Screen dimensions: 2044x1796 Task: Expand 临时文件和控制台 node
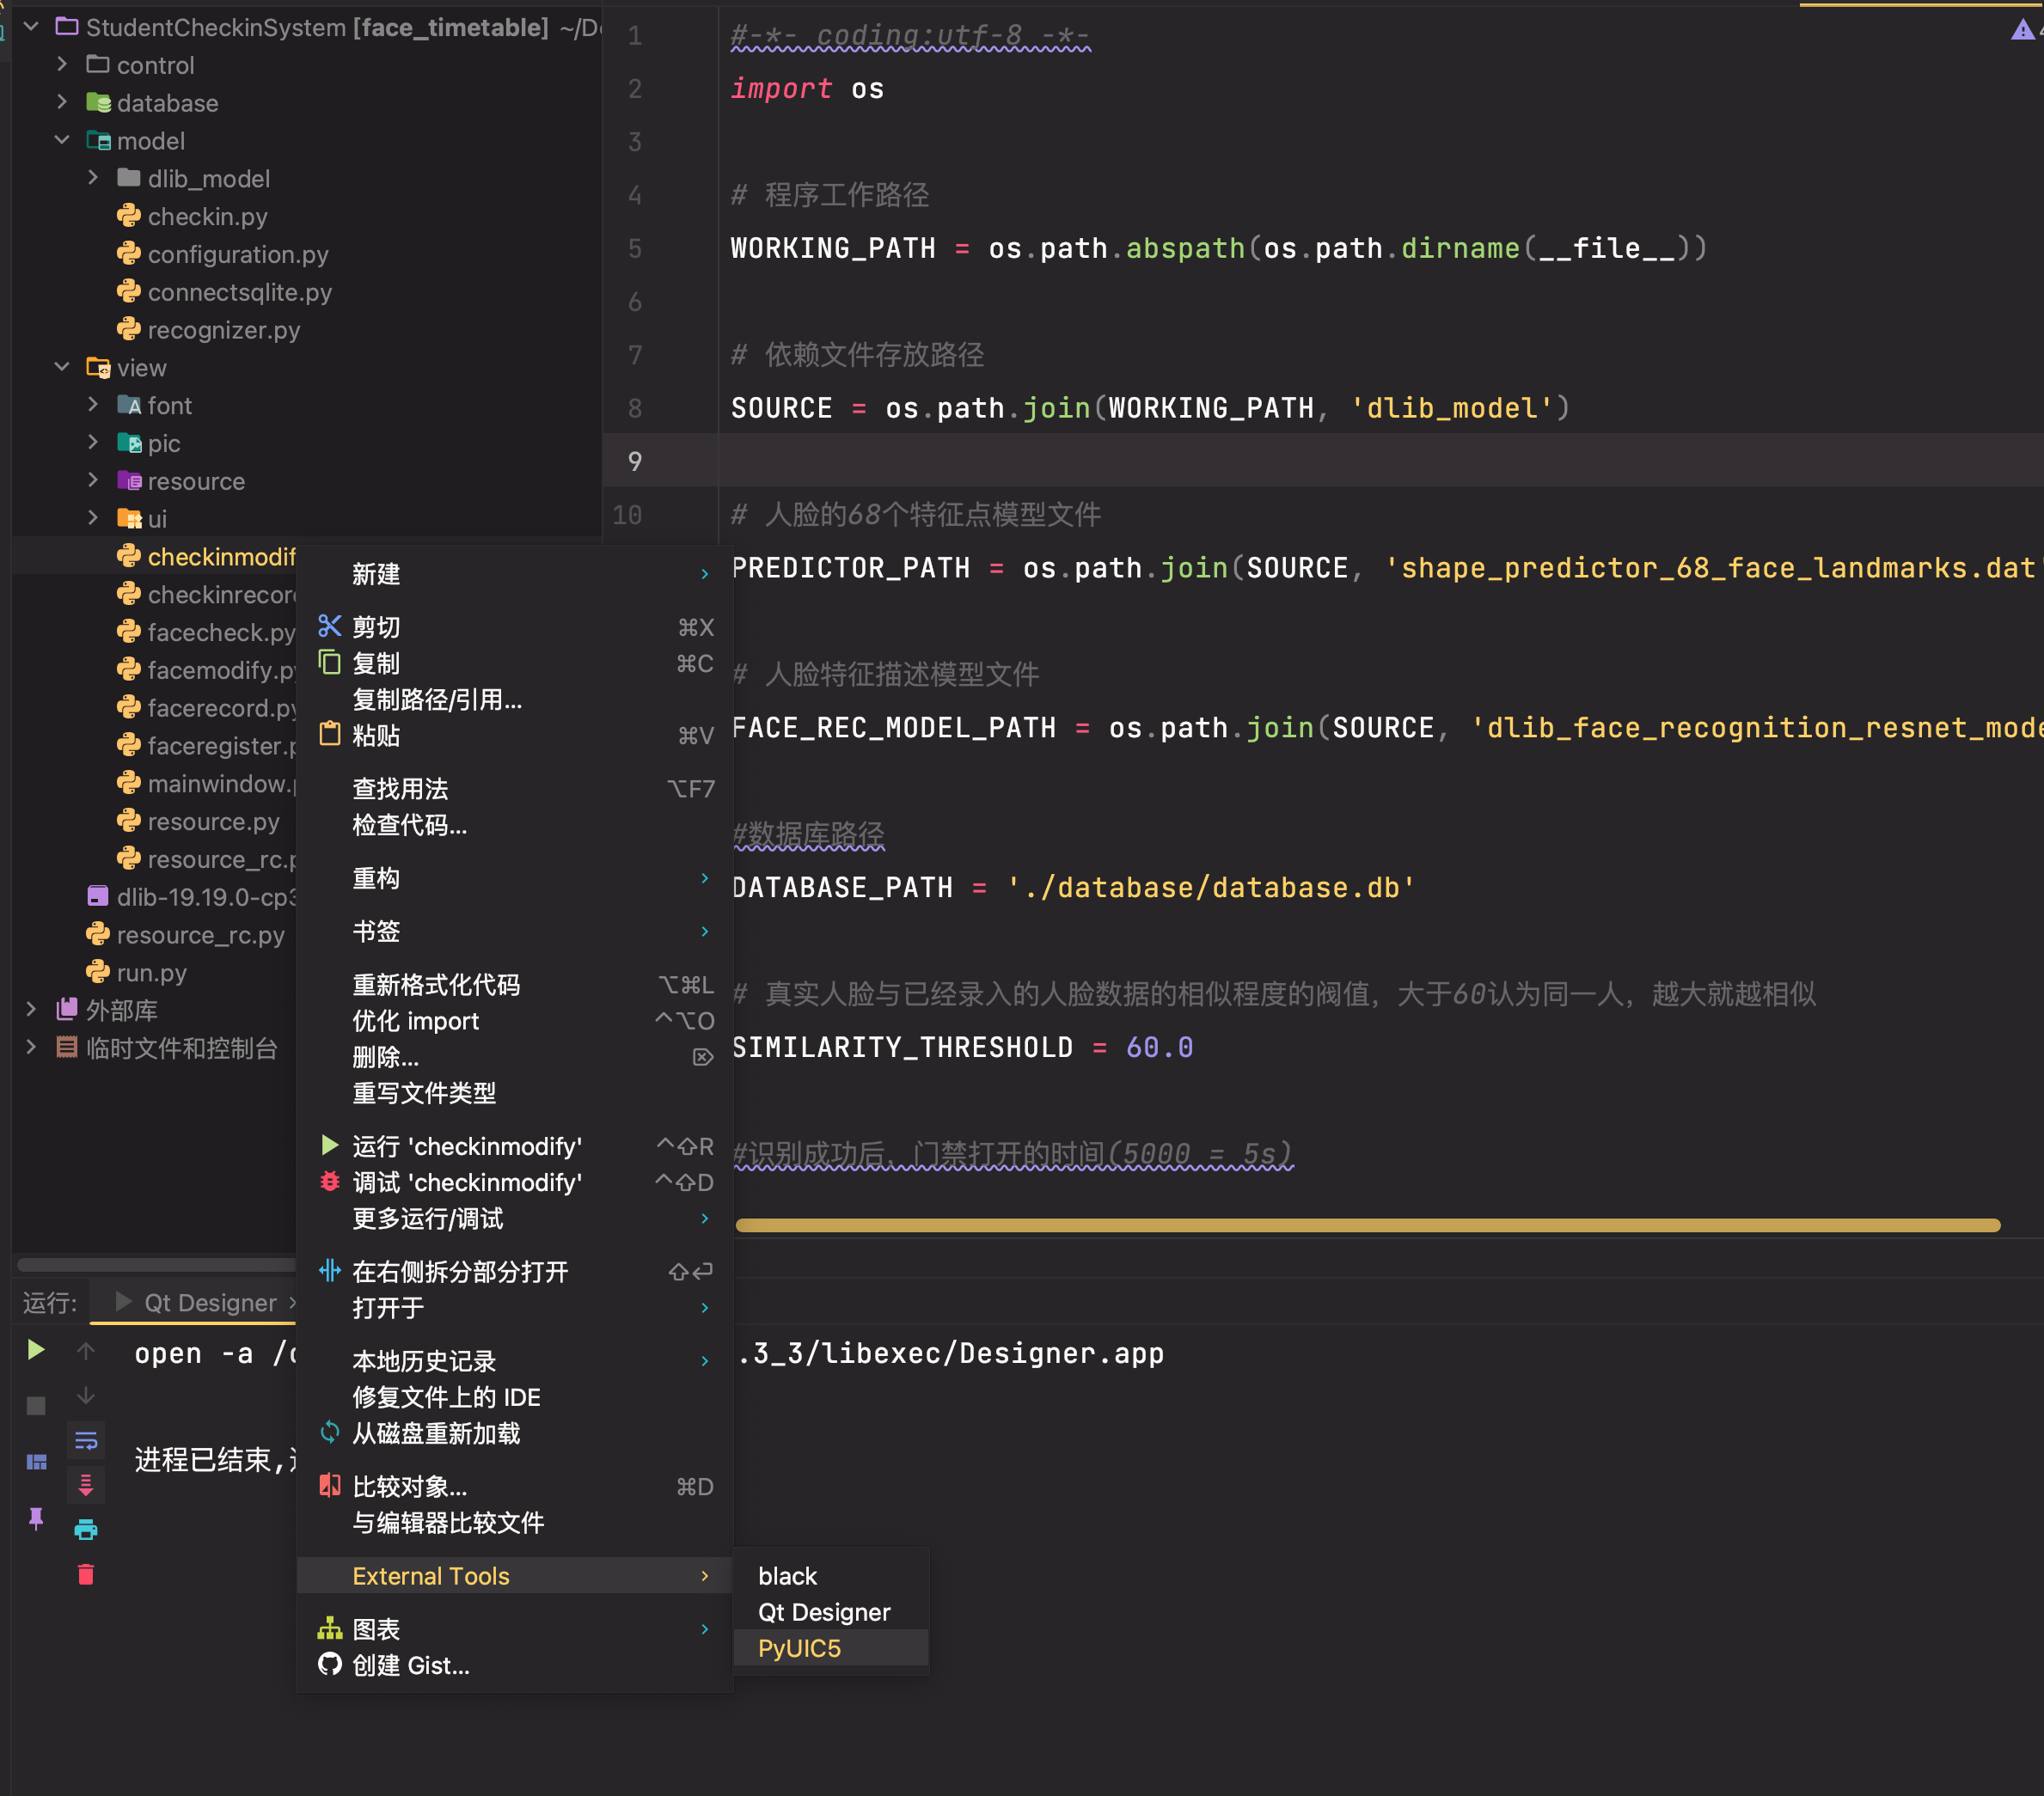click(31, 1047)
